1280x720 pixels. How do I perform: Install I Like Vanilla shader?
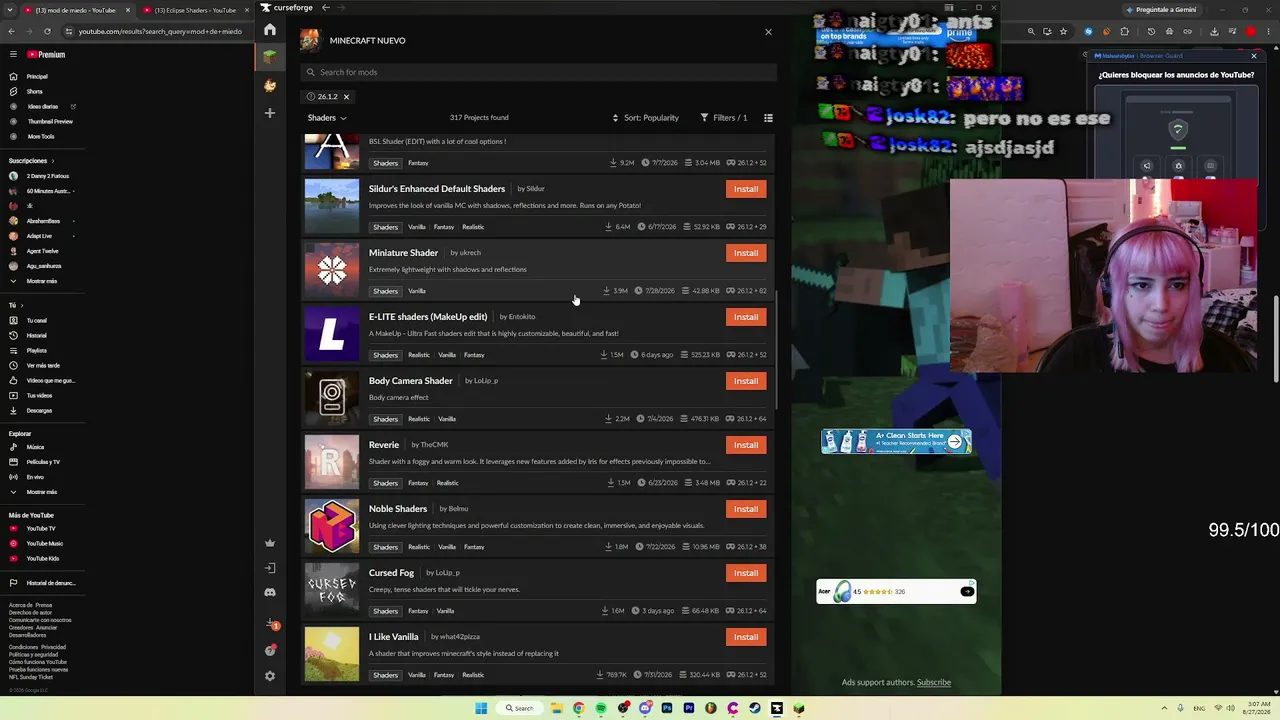[x=746, y=637]
